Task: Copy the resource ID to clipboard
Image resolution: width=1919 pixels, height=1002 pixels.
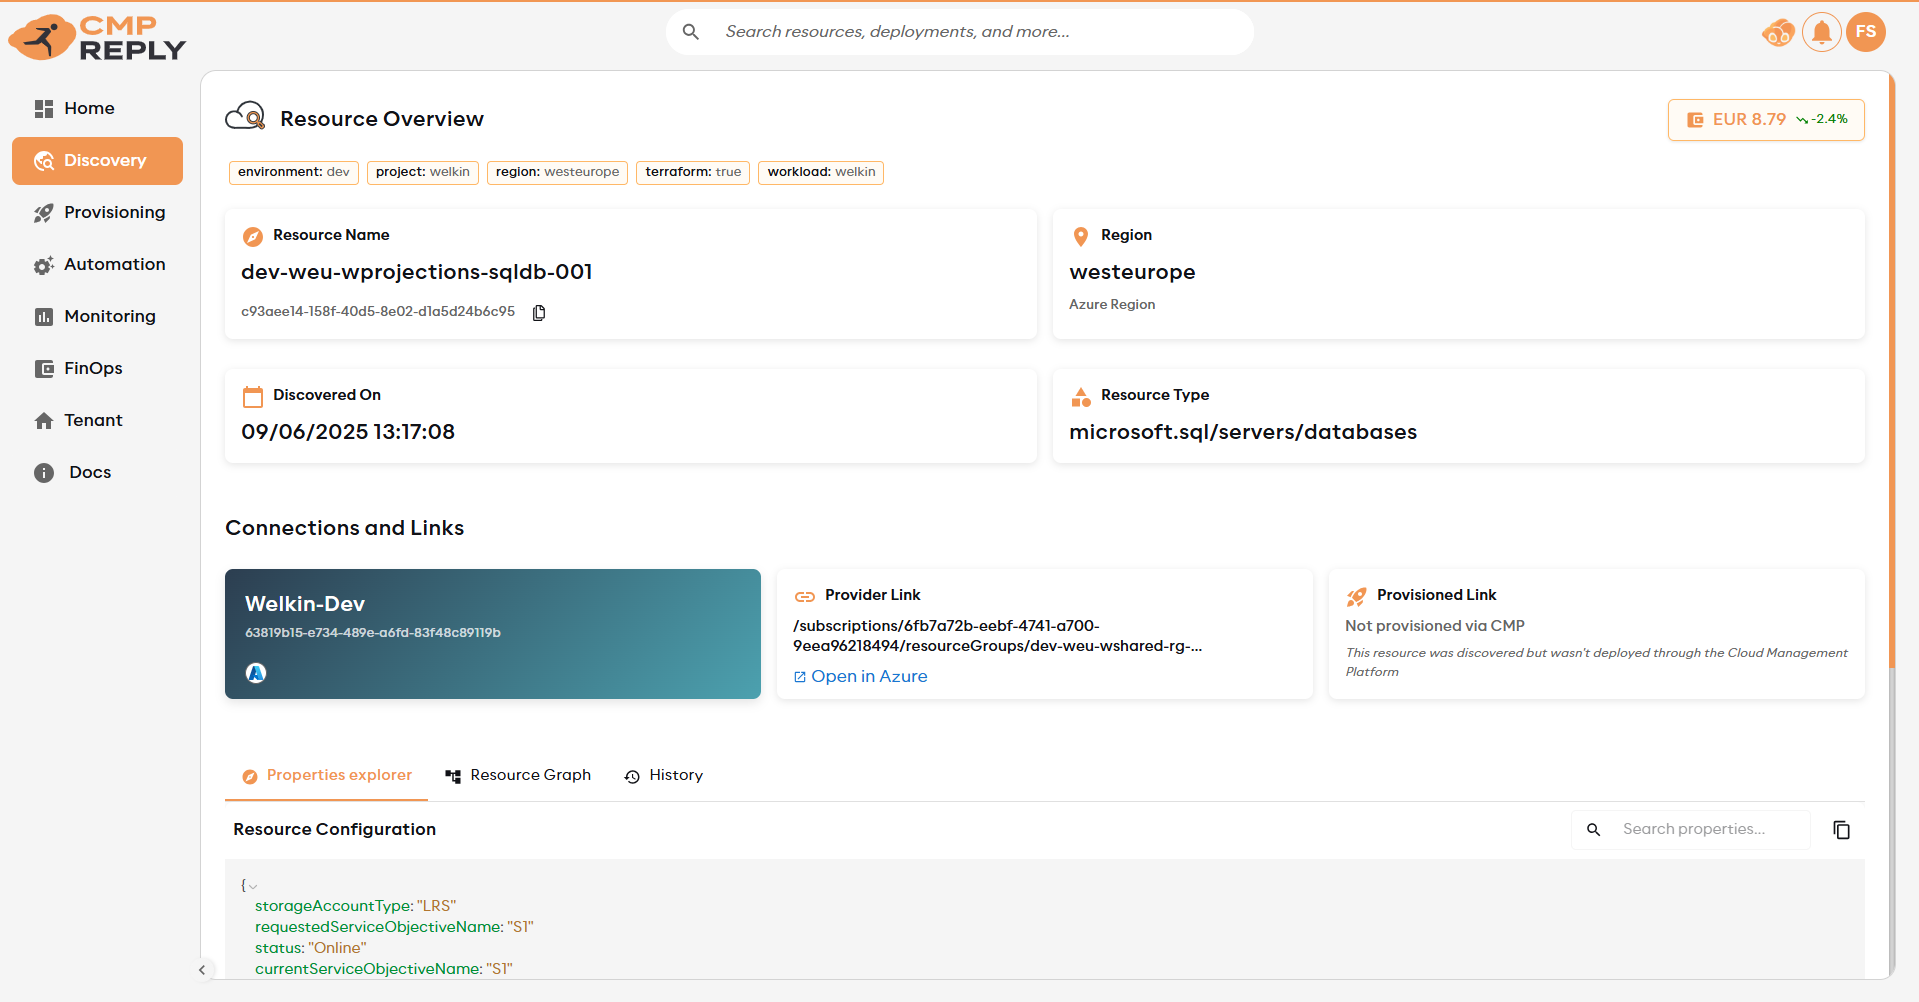Action: point(539,313)
